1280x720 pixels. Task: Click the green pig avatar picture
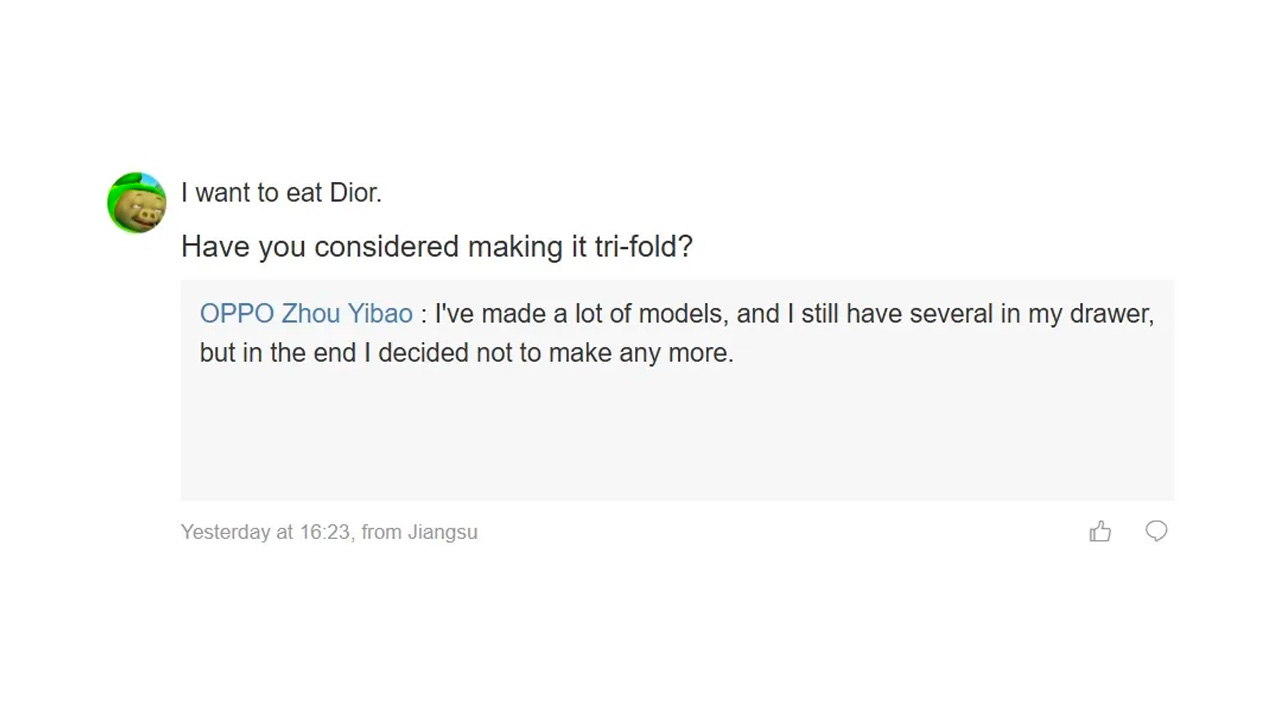[137, 202]
